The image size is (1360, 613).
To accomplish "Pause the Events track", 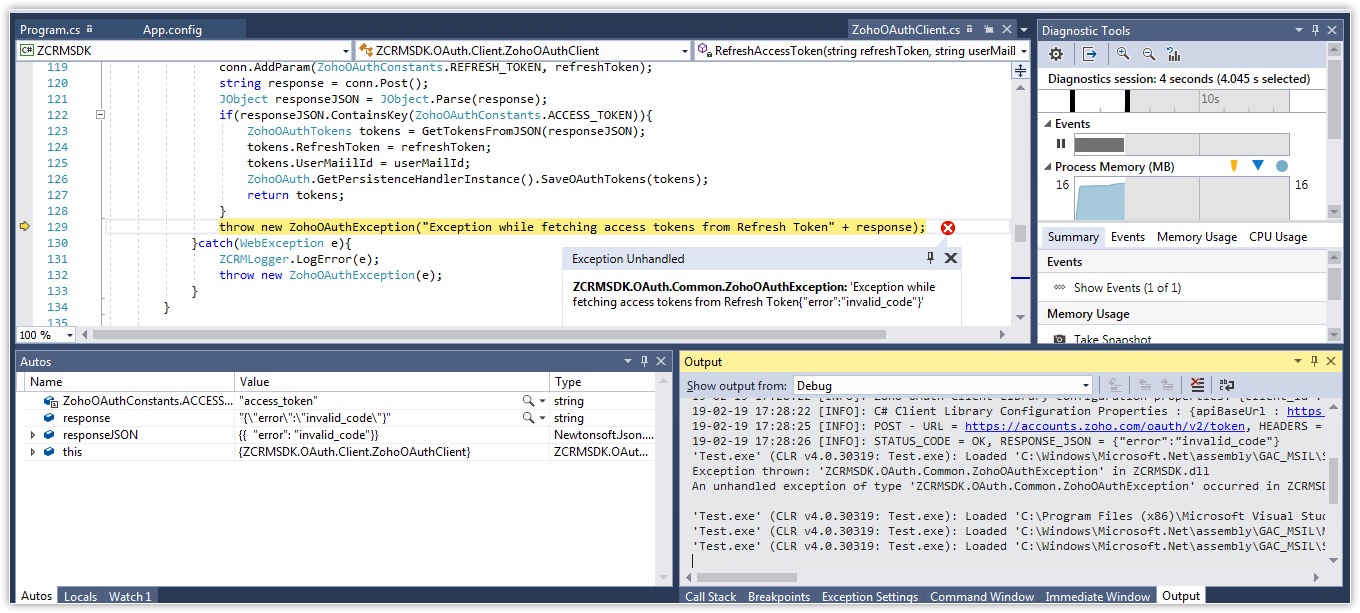I will pyautogui.click(x=1061, y=144).
